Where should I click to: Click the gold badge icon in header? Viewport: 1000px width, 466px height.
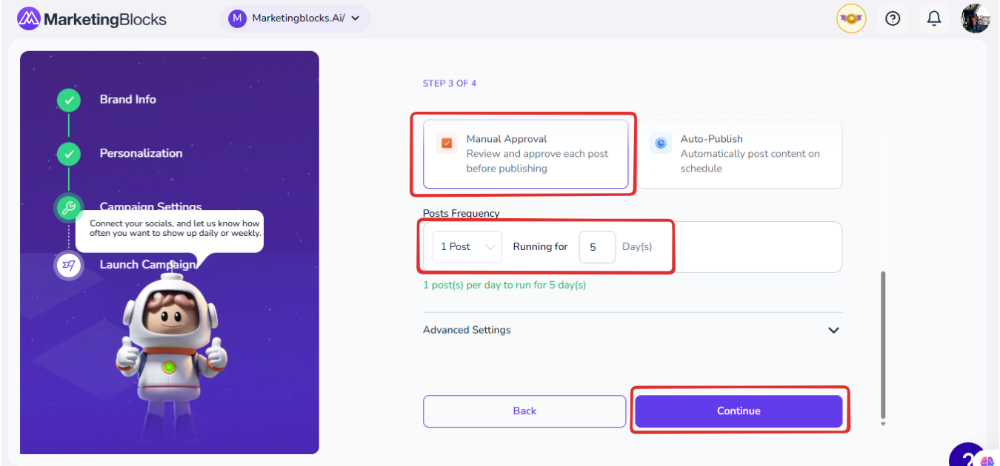point(851,19)
